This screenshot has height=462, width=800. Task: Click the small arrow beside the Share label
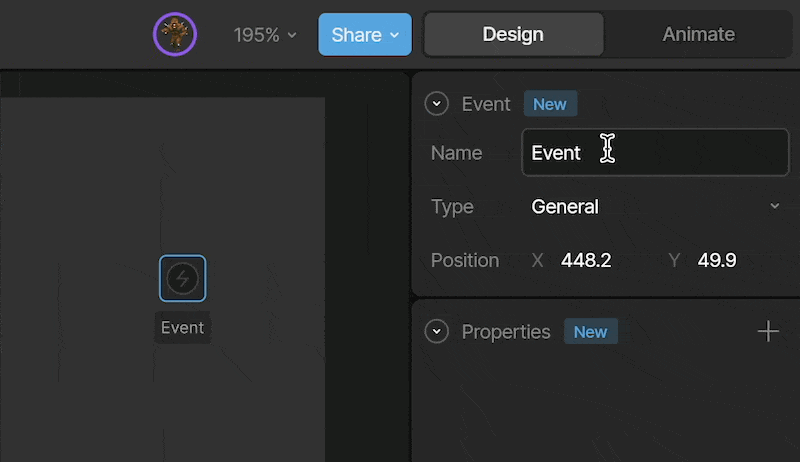click(394, 35)
